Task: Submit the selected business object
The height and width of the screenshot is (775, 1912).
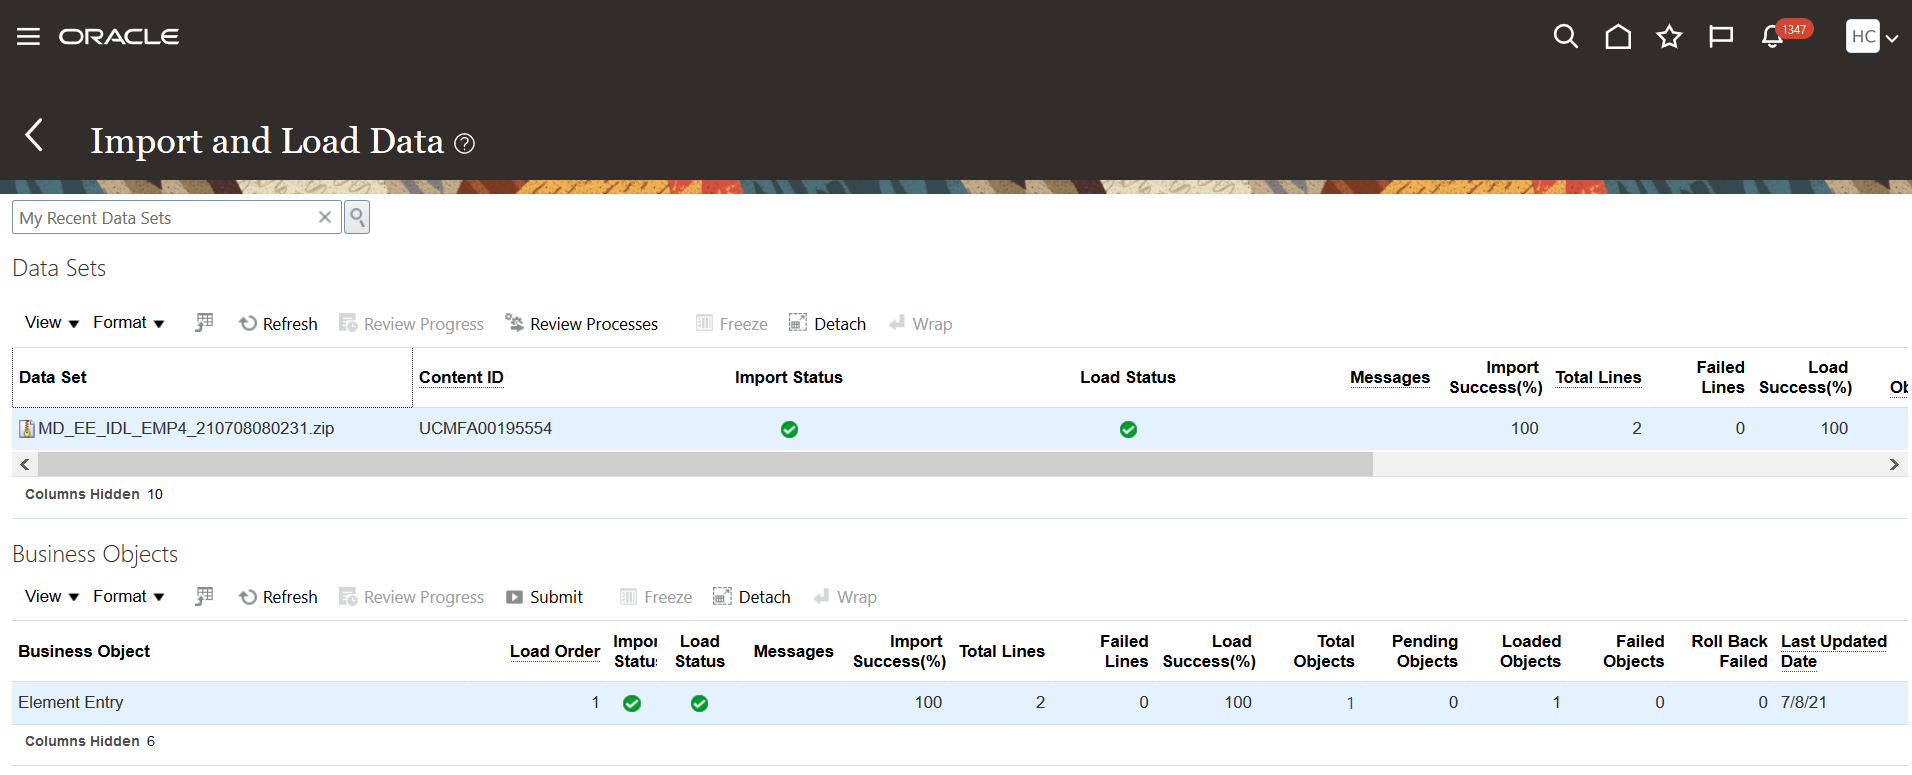Action: click(544, 597)
